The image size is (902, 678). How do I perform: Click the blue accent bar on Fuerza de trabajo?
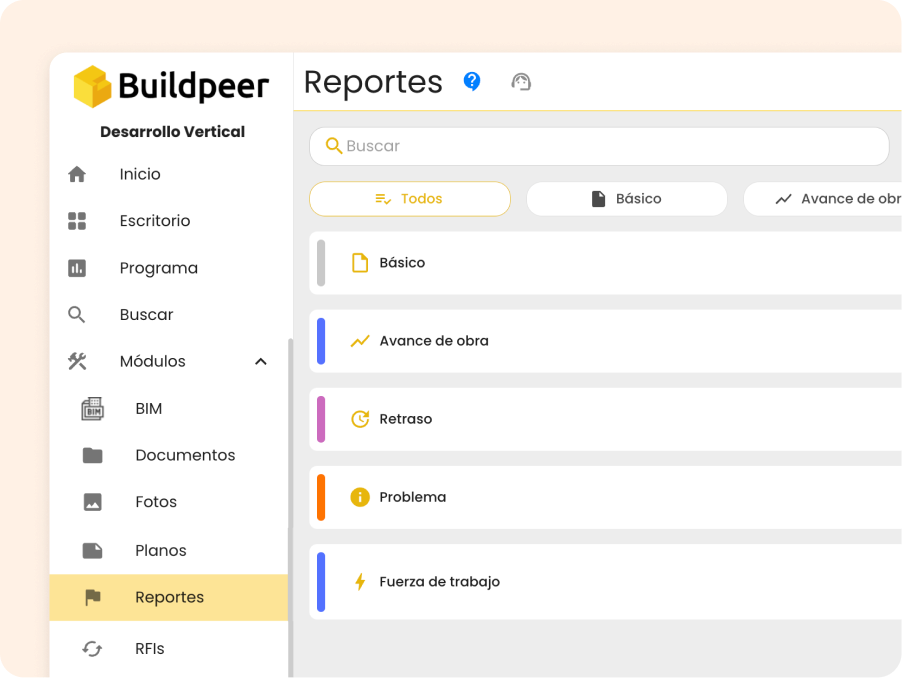(x=322, y=582)
